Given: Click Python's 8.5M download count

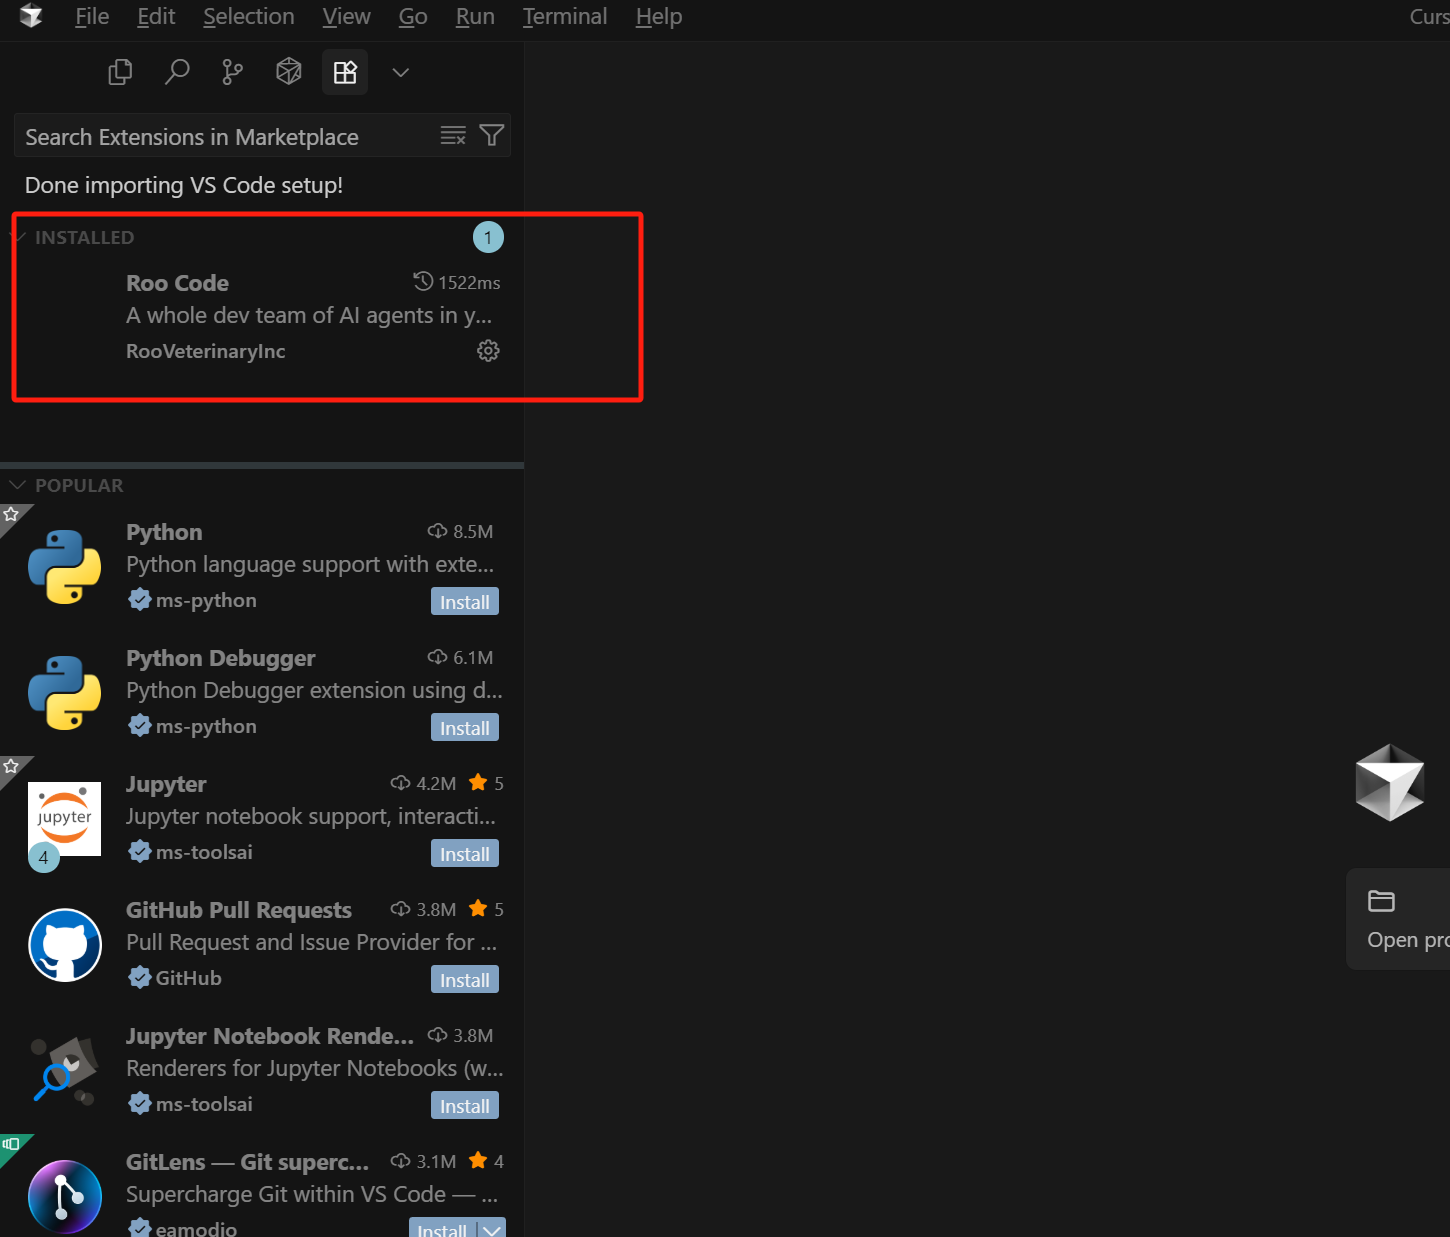Looking at the screenshot, I should point(461,531).
